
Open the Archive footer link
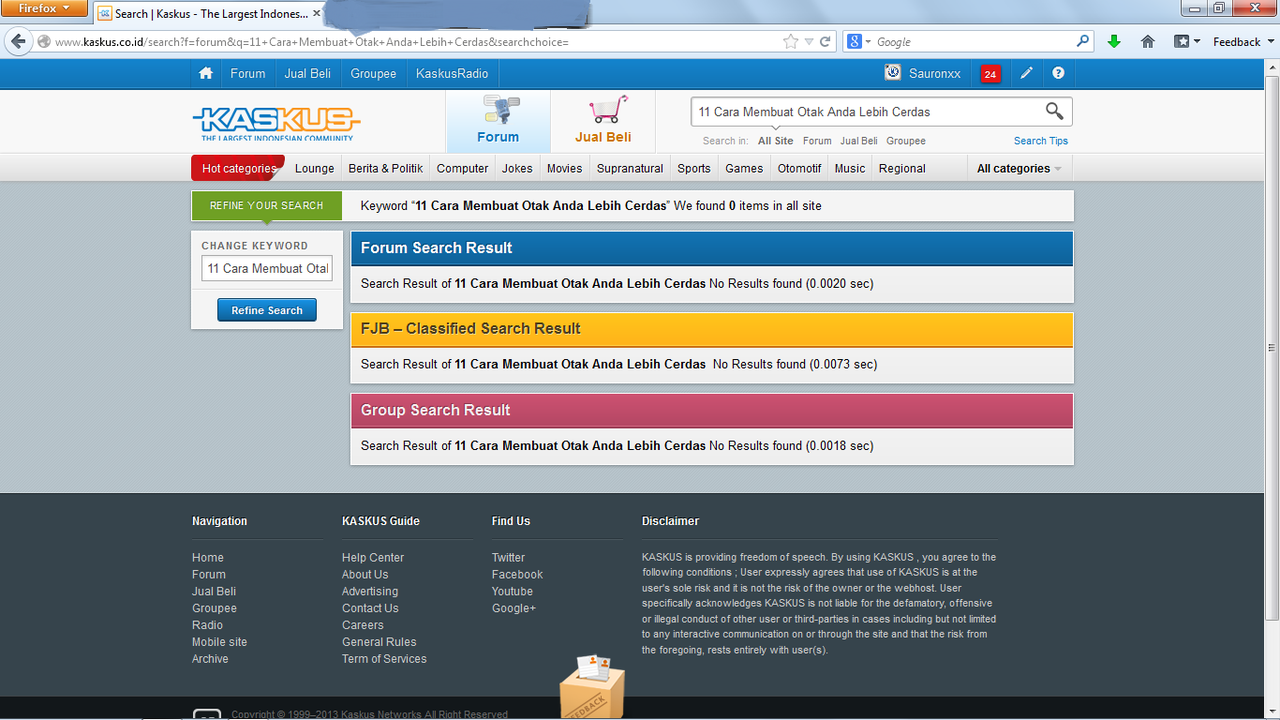[210, 659]
